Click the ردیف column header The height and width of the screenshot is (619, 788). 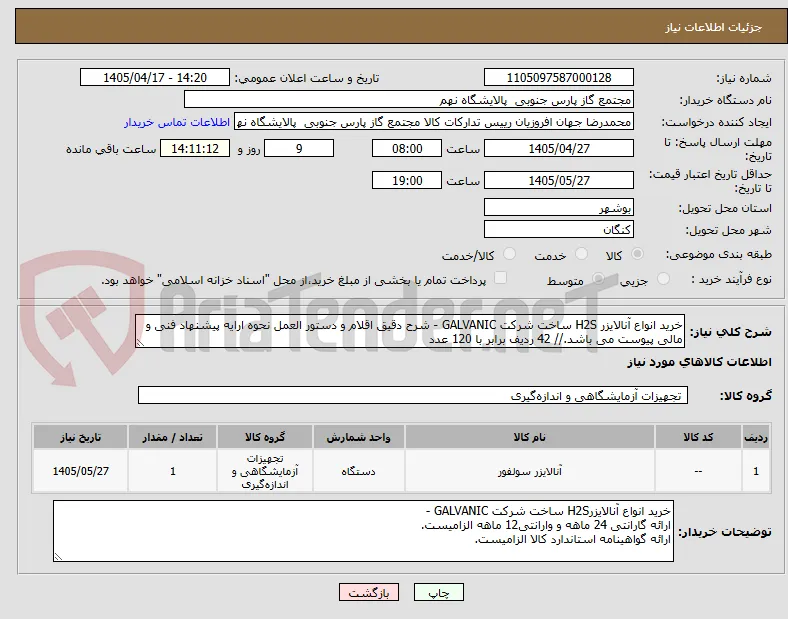pyautogui.click(x=756, y=437)
